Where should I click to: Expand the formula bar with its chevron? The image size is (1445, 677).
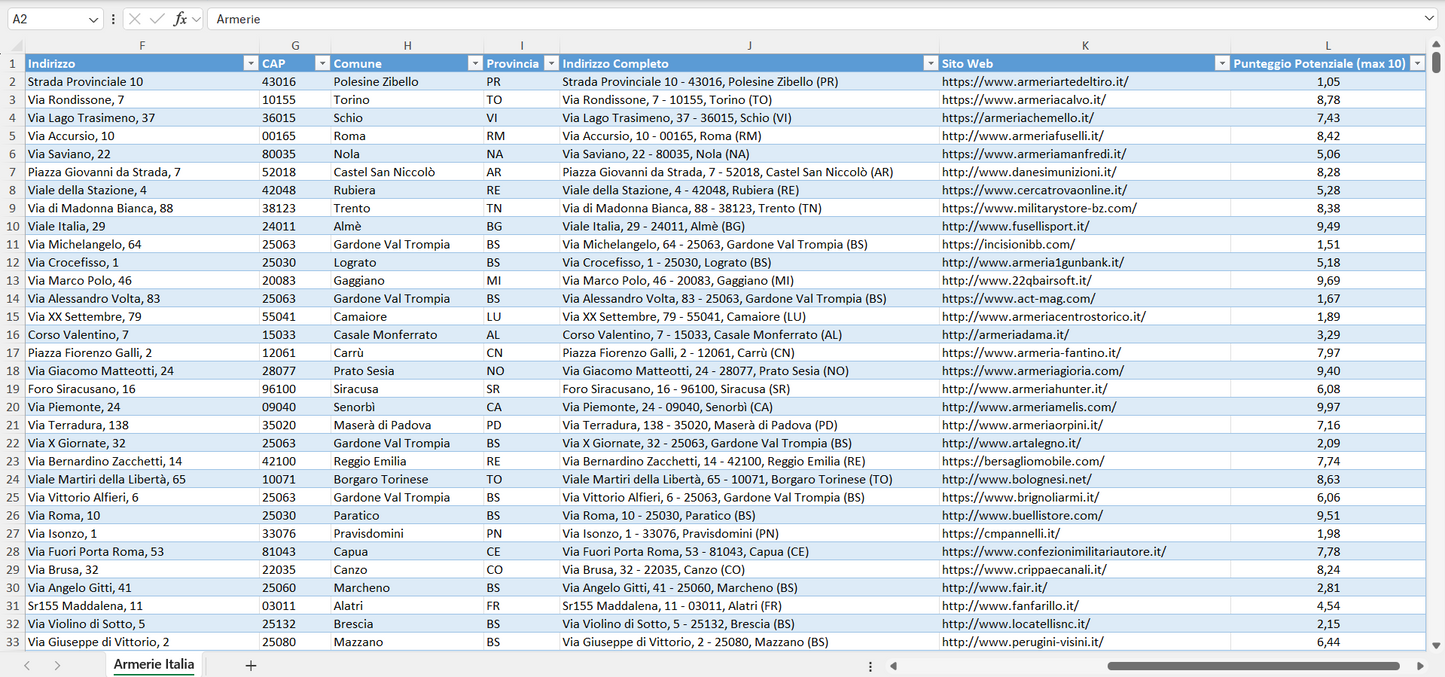[x=195, y=18]
